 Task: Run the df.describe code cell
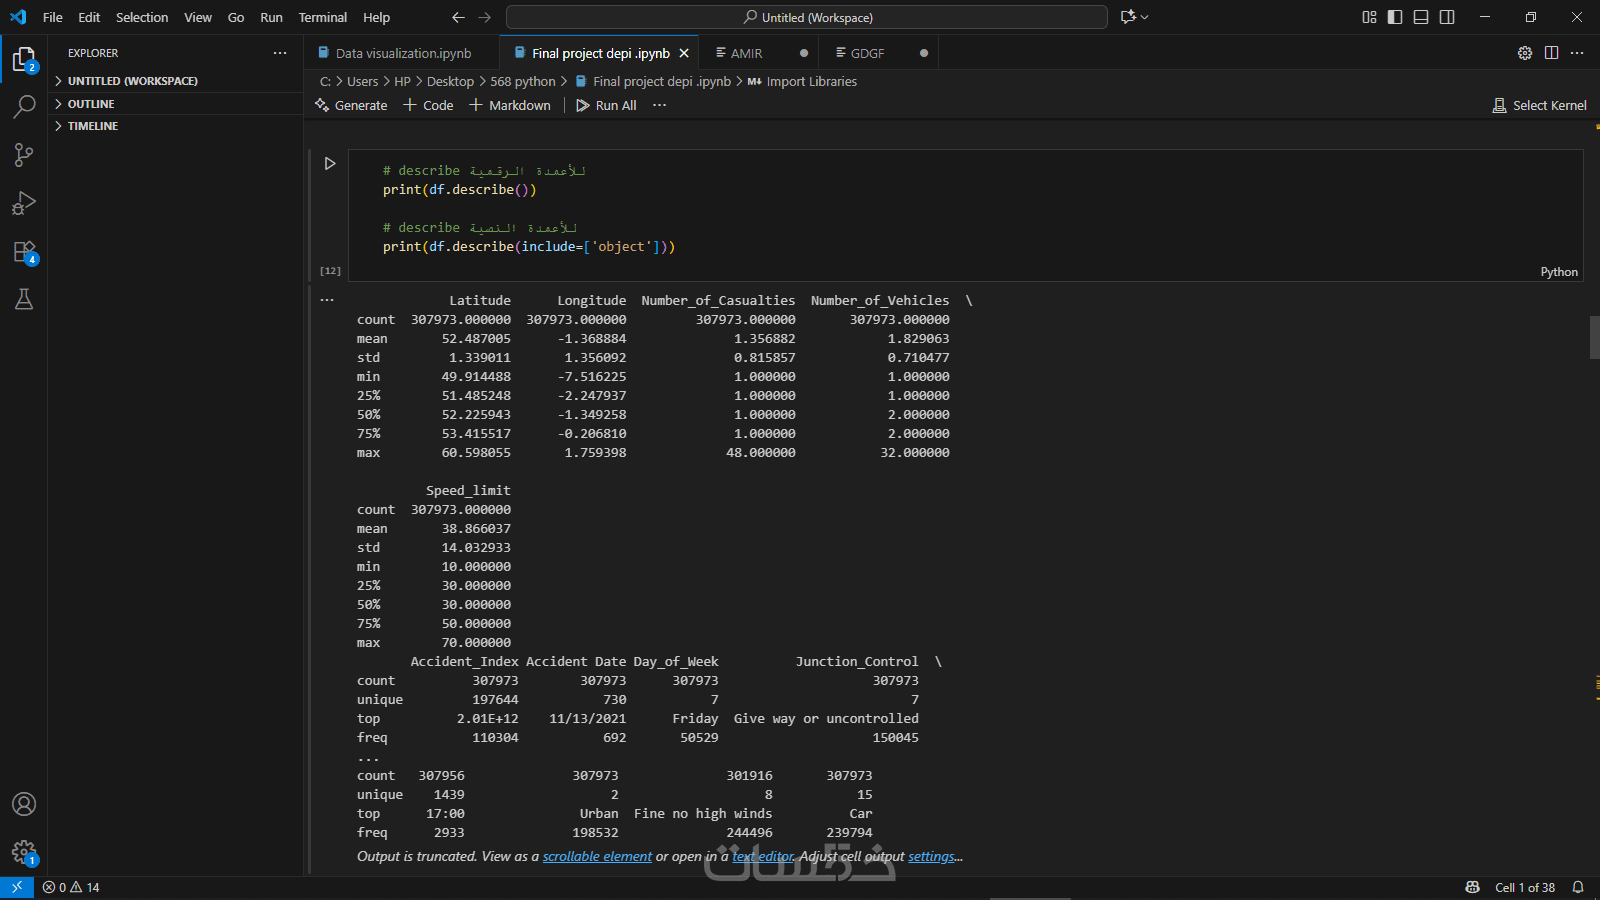pyautogui.click(x=330, y=164)
